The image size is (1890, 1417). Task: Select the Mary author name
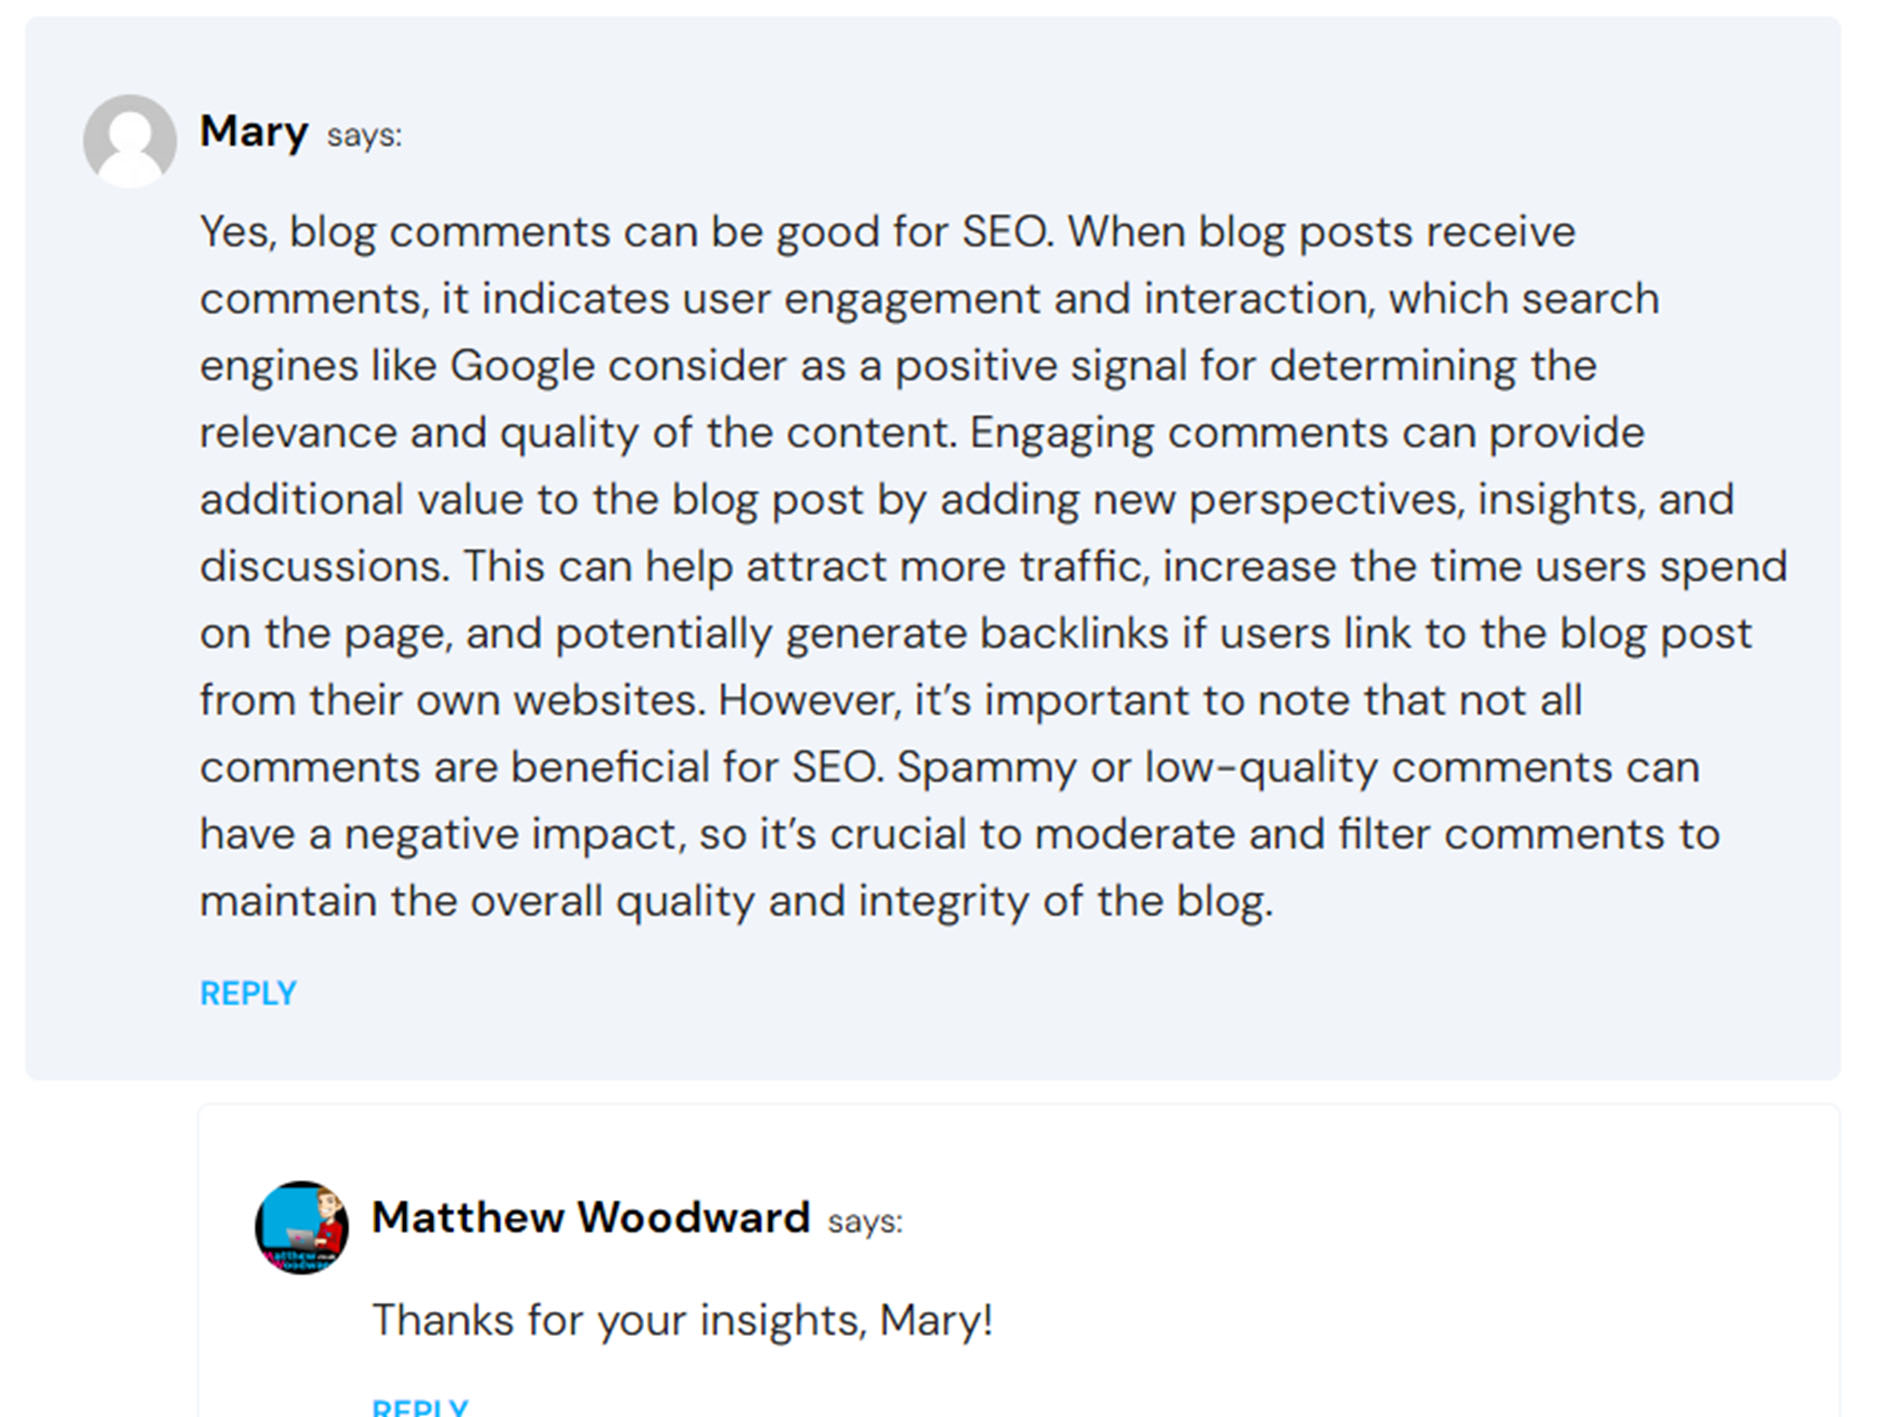(x=254, y=133)
